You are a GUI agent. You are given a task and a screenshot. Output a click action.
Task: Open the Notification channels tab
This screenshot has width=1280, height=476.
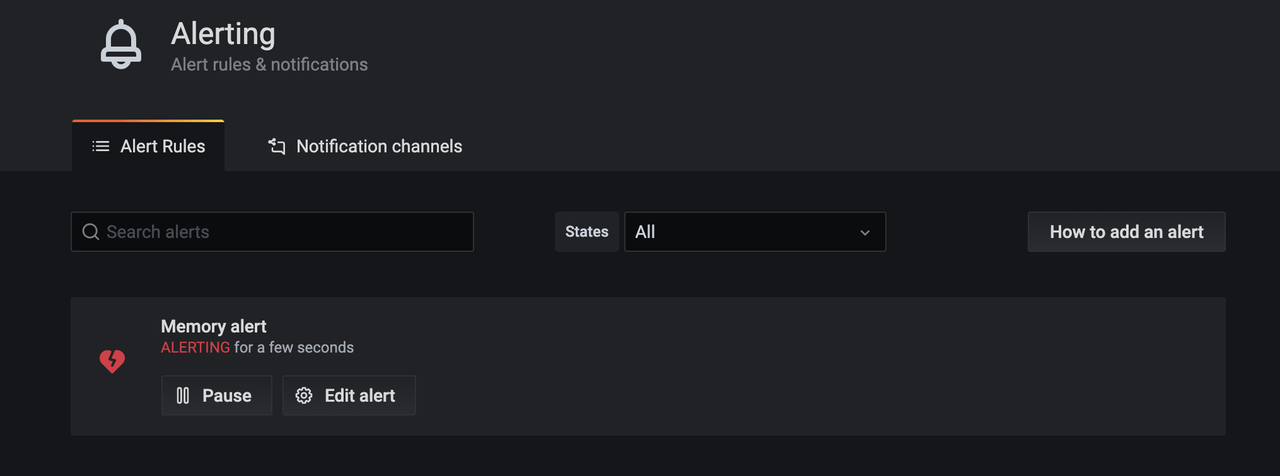tap(365, 147)
